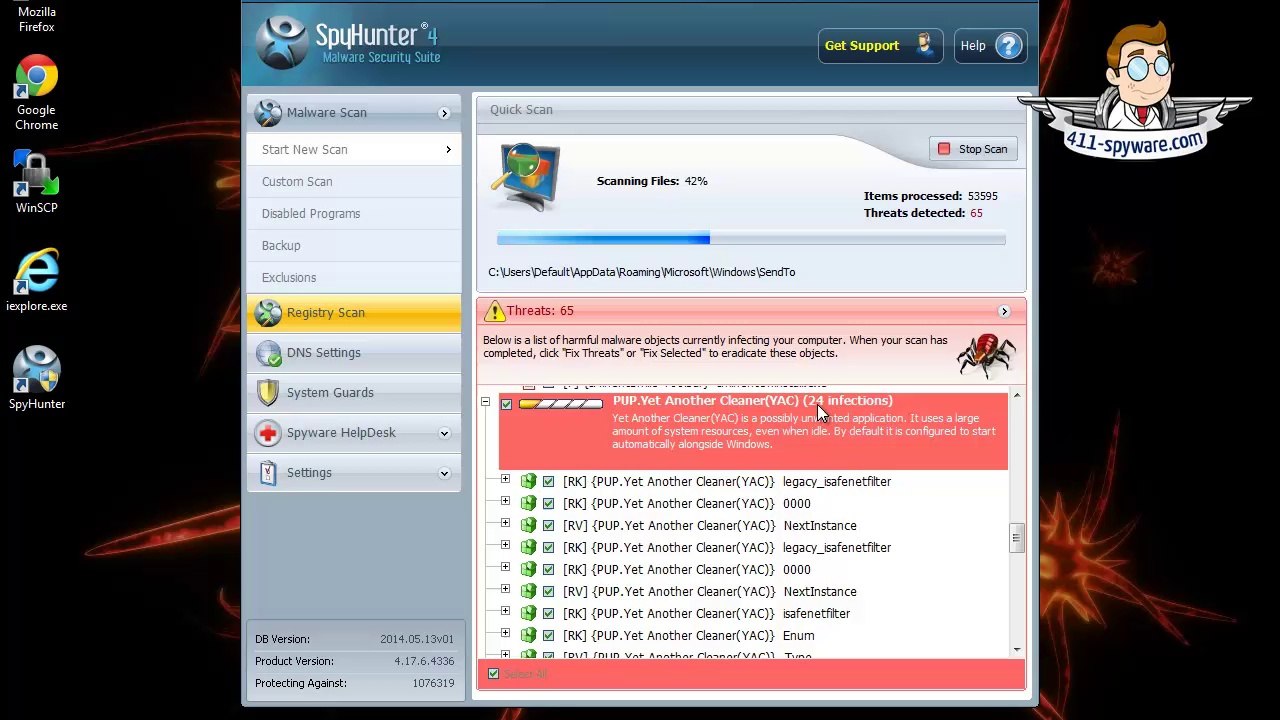Toggle the PUP.Yet Another Cleaner group checkbox

506,404
